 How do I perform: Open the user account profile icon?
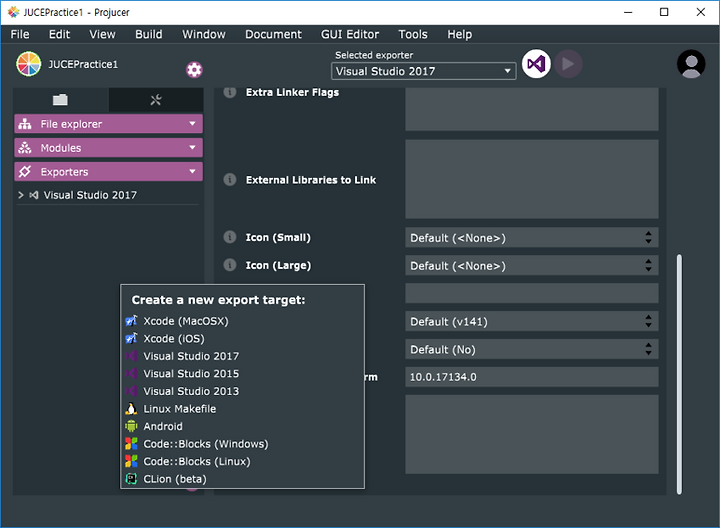click(691, 64)
